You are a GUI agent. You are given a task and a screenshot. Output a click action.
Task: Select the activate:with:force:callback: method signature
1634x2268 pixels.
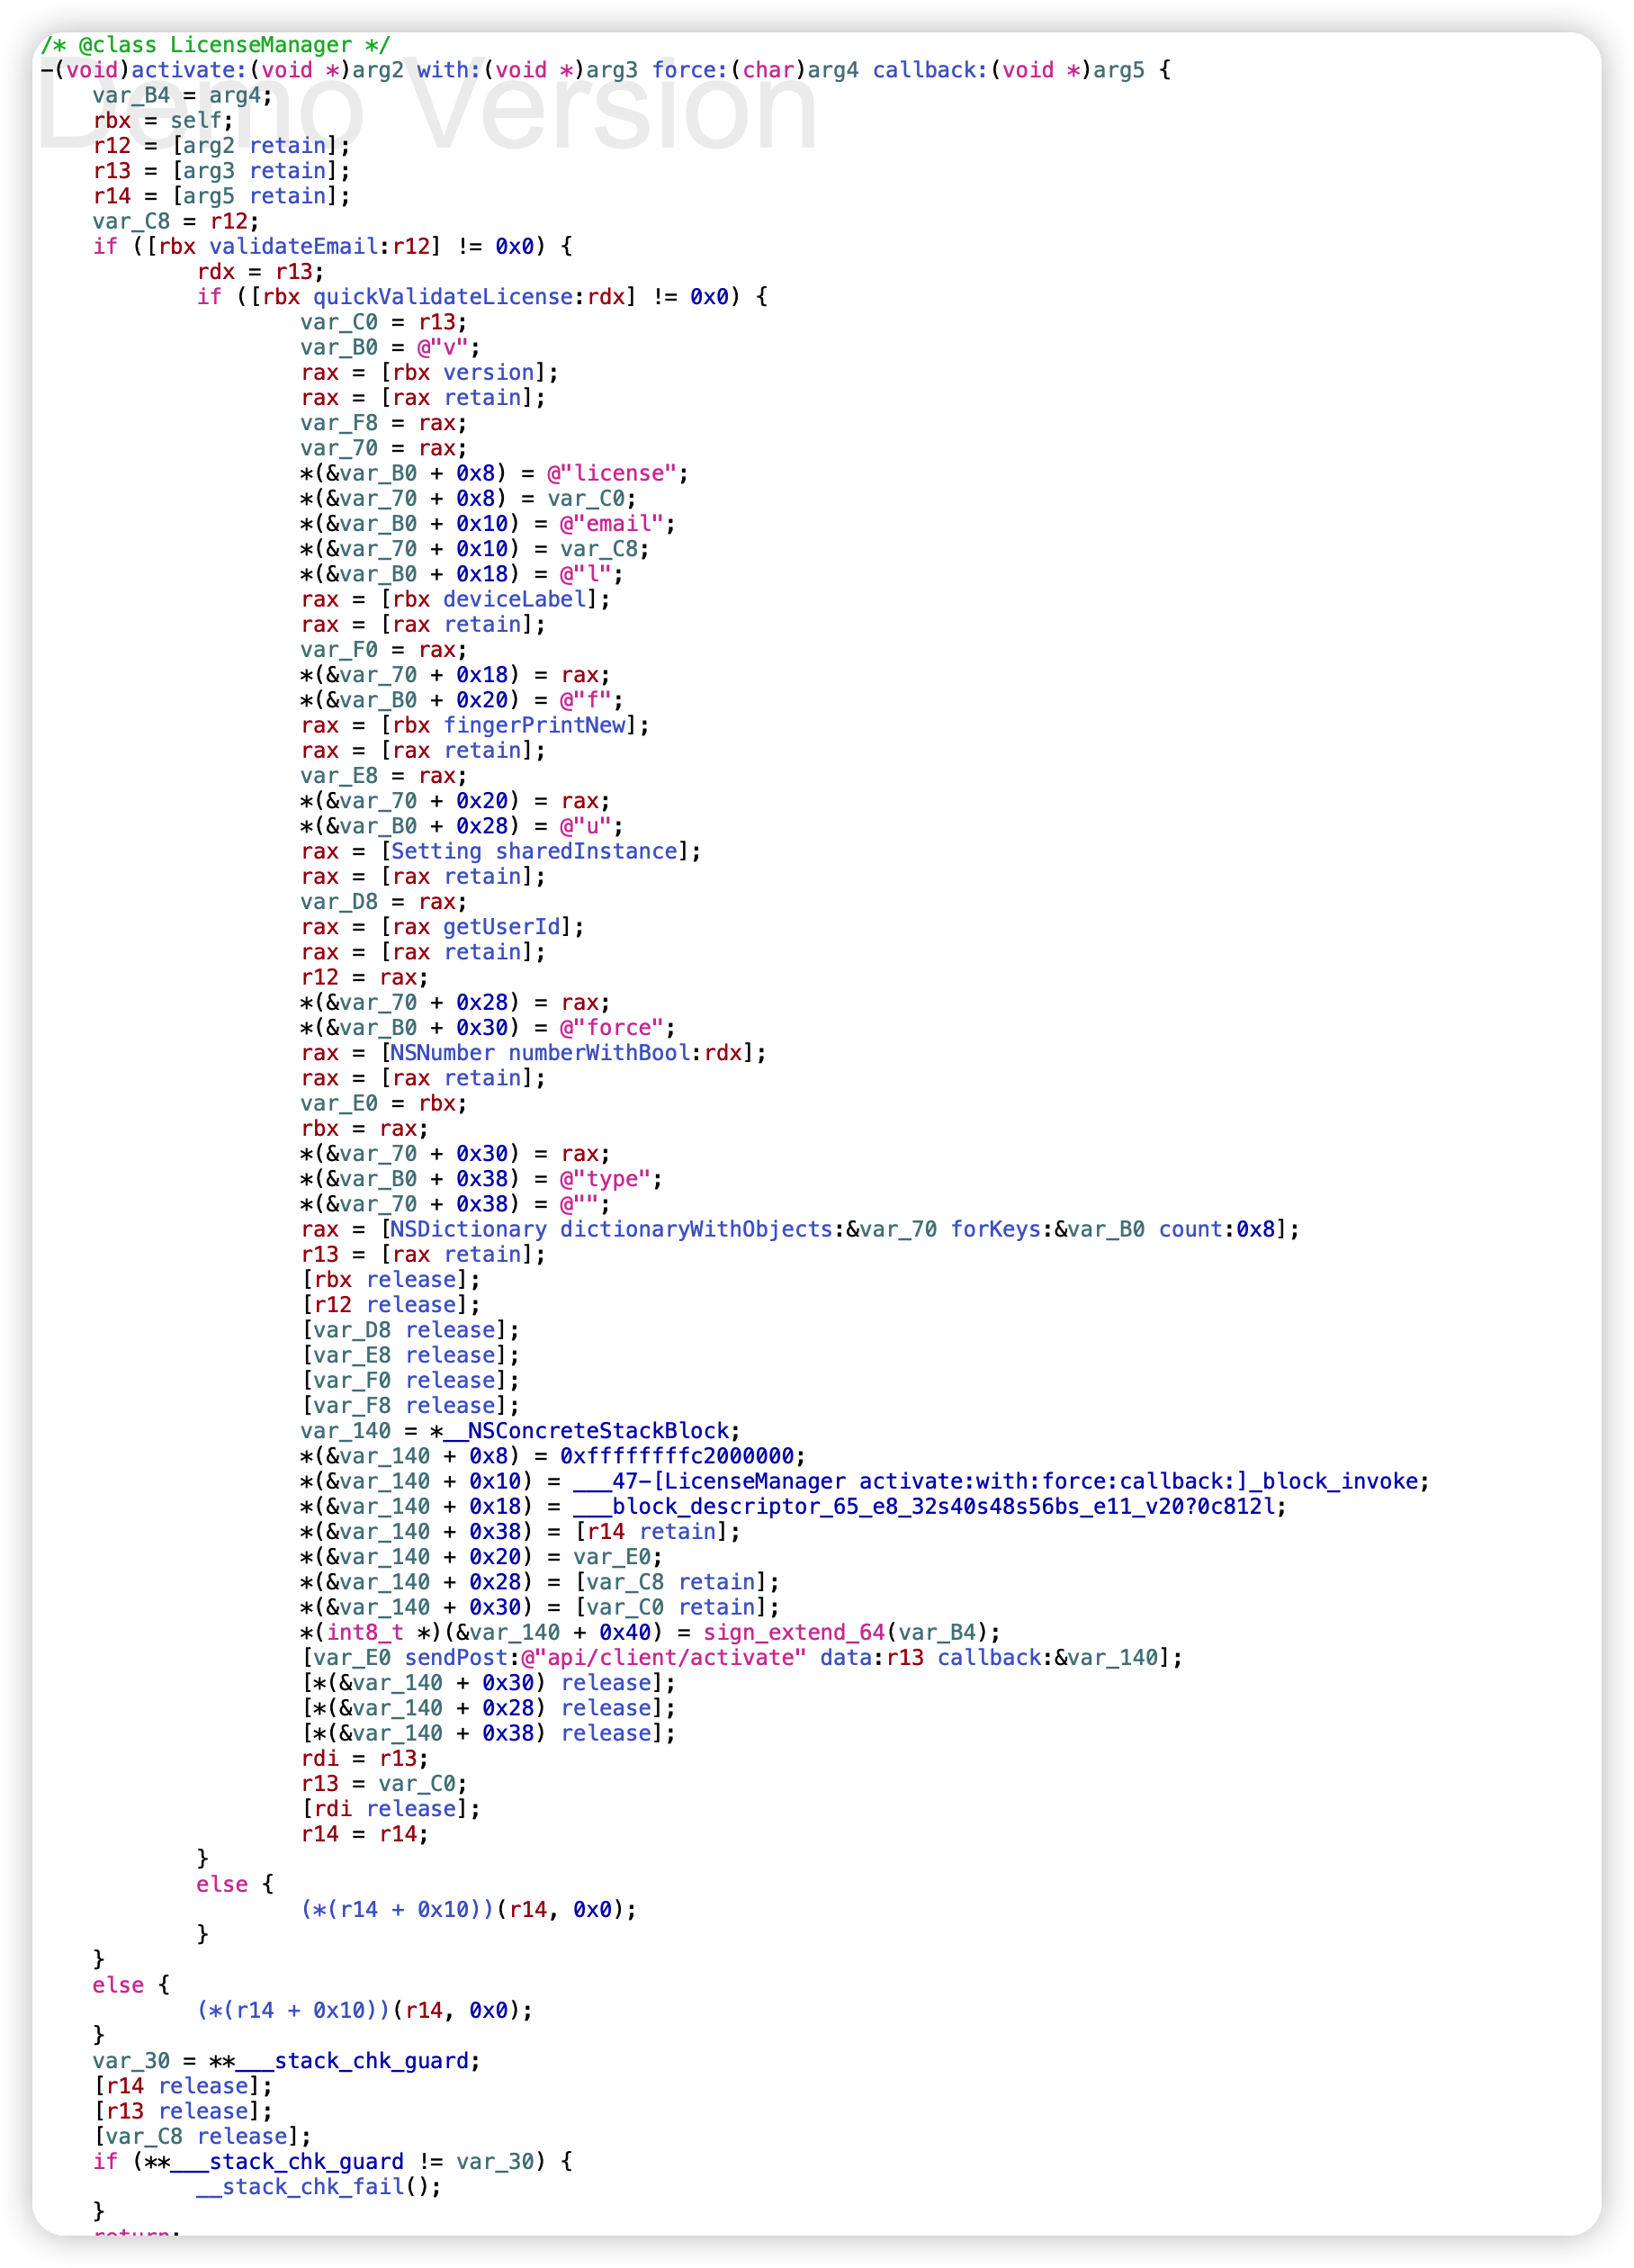pyautogui.click(x=606, y=70)
